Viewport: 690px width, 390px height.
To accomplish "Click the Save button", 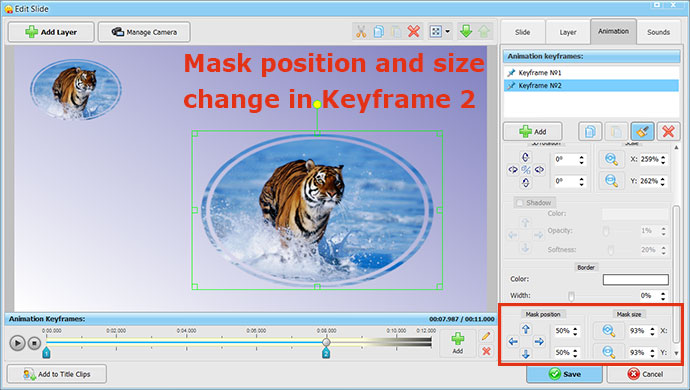I will pyautogui.click(x=565, y=374).
